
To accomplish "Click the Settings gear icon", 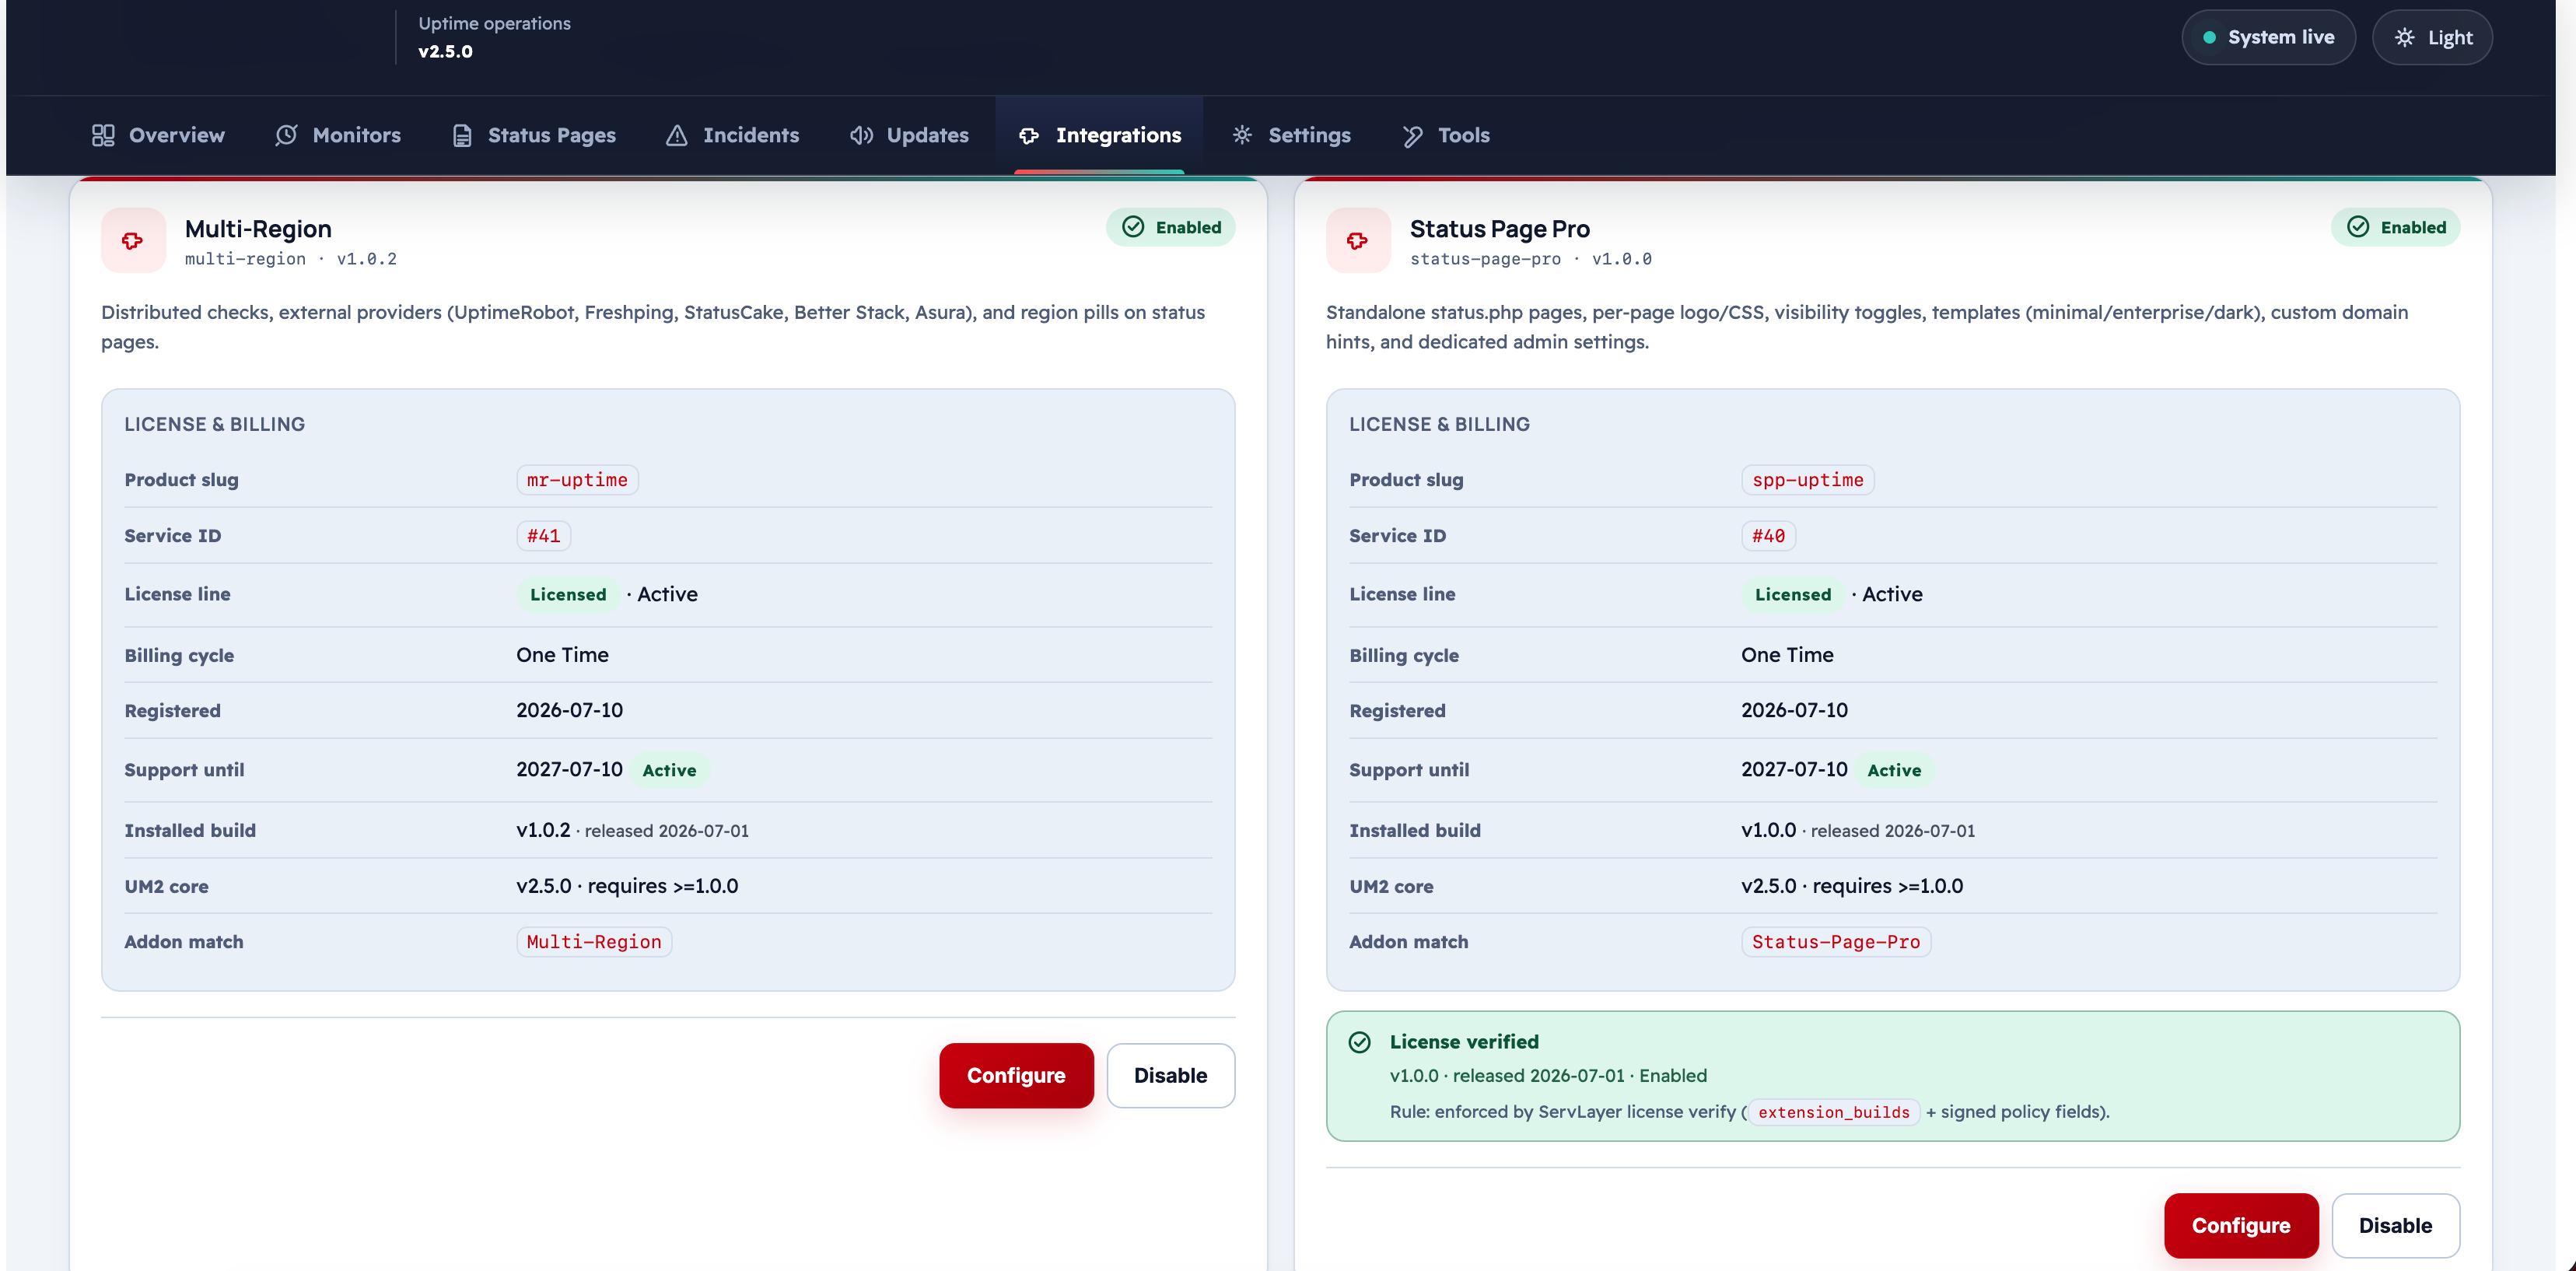I will pyautogui.click(x=1242, y=135).
